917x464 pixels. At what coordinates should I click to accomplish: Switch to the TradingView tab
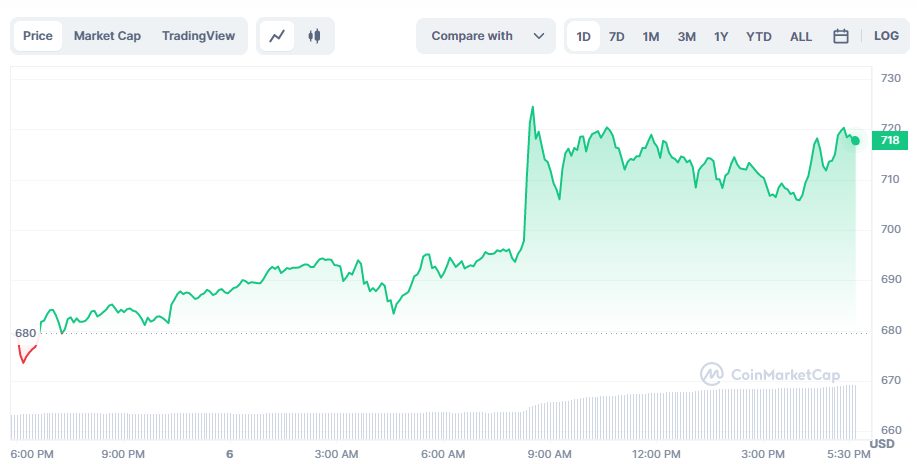(x=198, y=36)
